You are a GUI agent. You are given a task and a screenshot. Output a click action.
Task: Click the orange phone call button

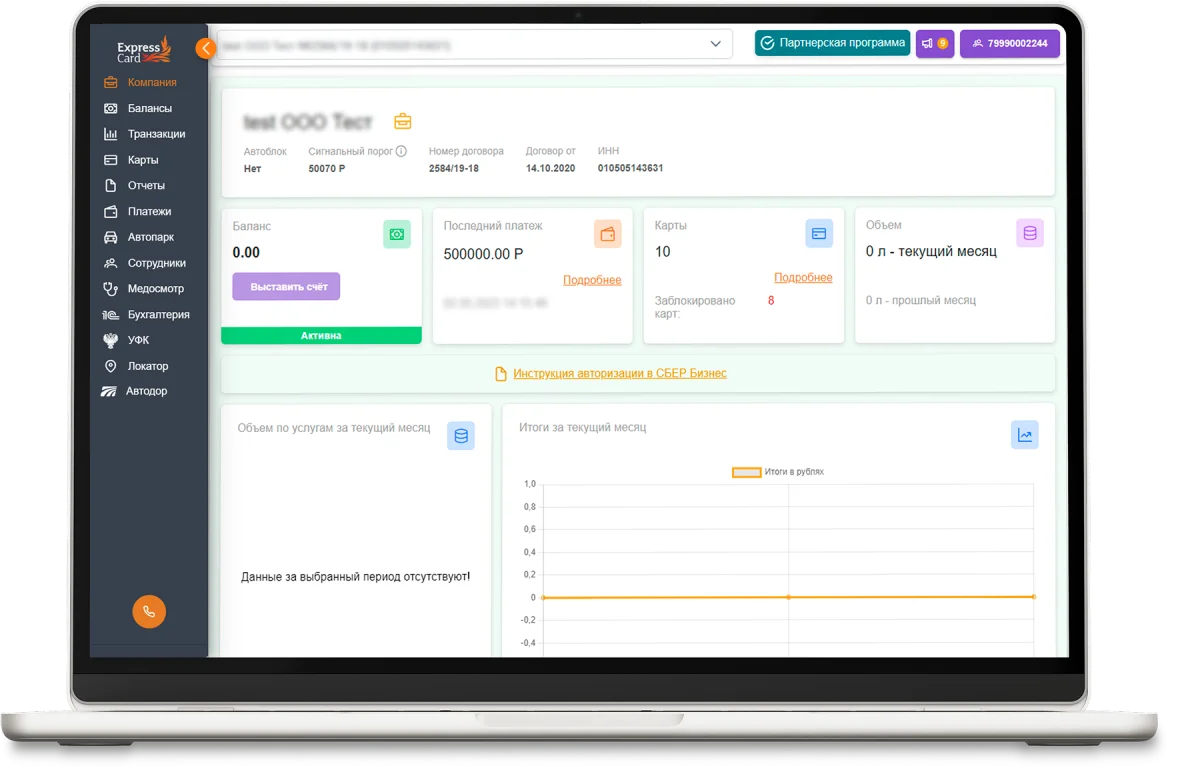click(149, 611)
